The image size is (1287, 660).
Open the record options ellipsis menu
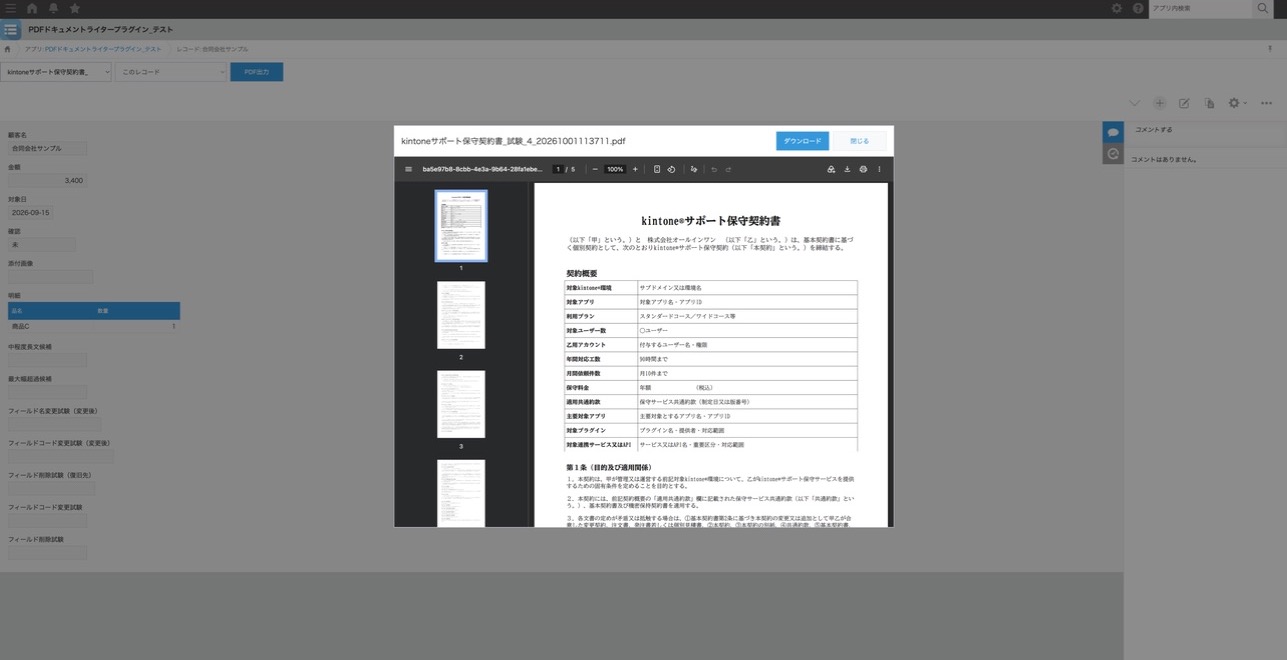tap(1266, 103)
